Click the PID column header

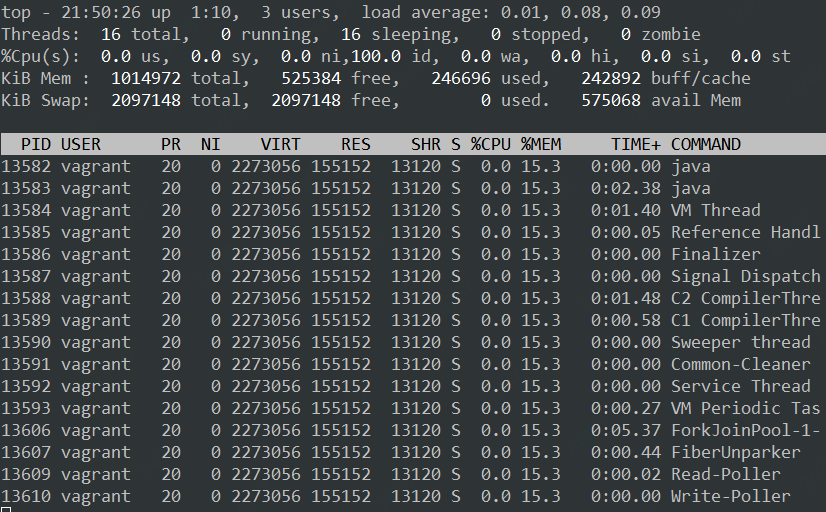(x=36, y=144)
